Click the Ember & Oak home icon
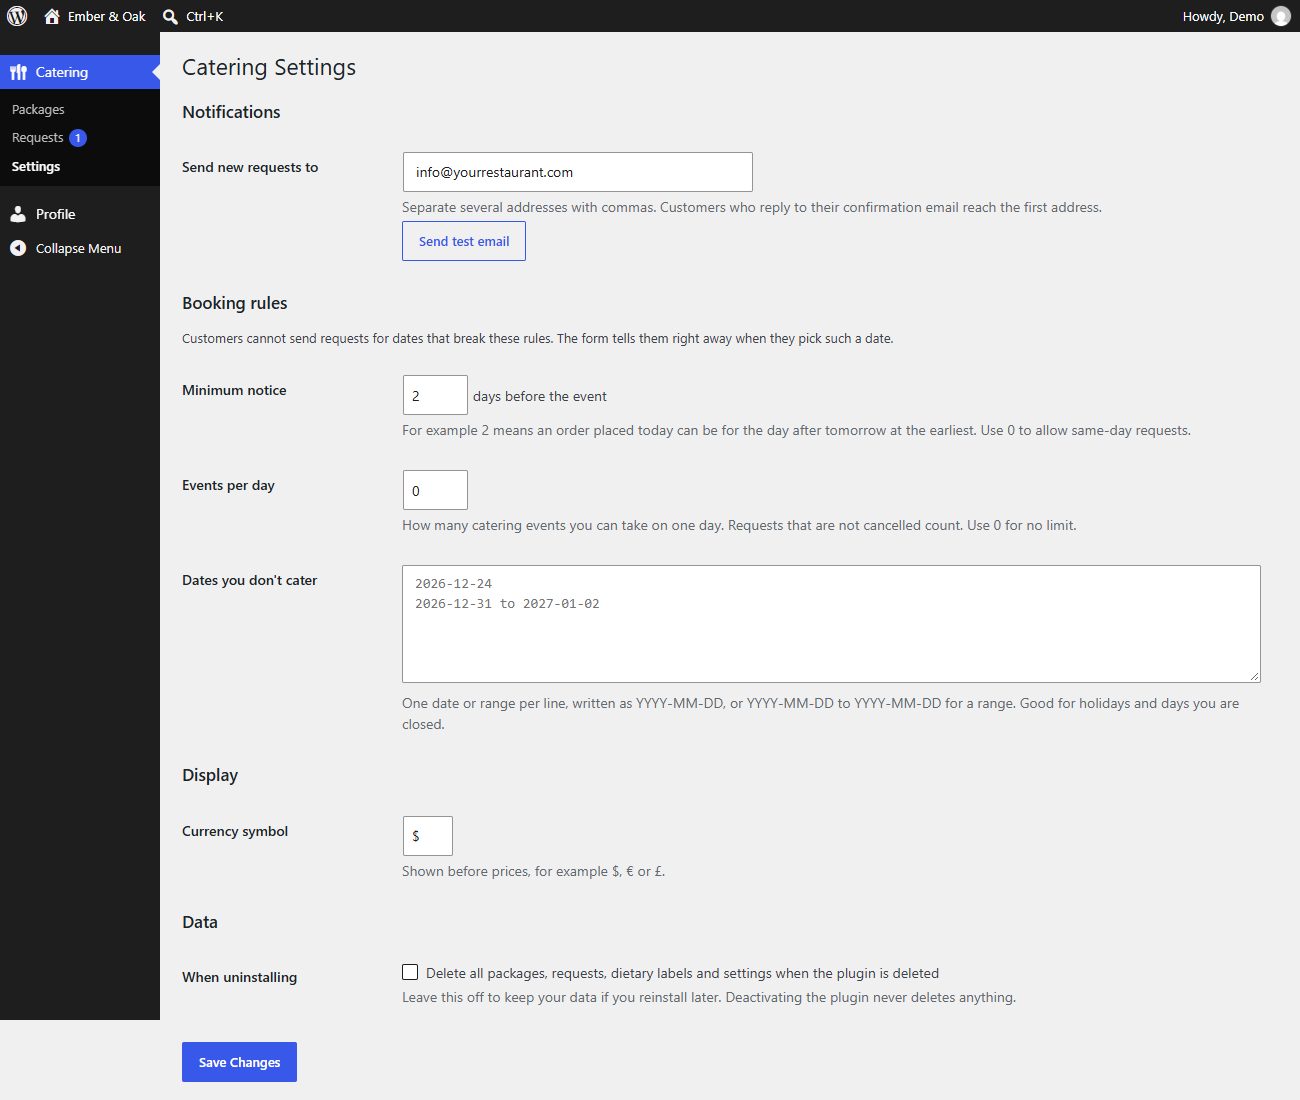This screenshot has height=1100, width=1300. coord(52,16)
